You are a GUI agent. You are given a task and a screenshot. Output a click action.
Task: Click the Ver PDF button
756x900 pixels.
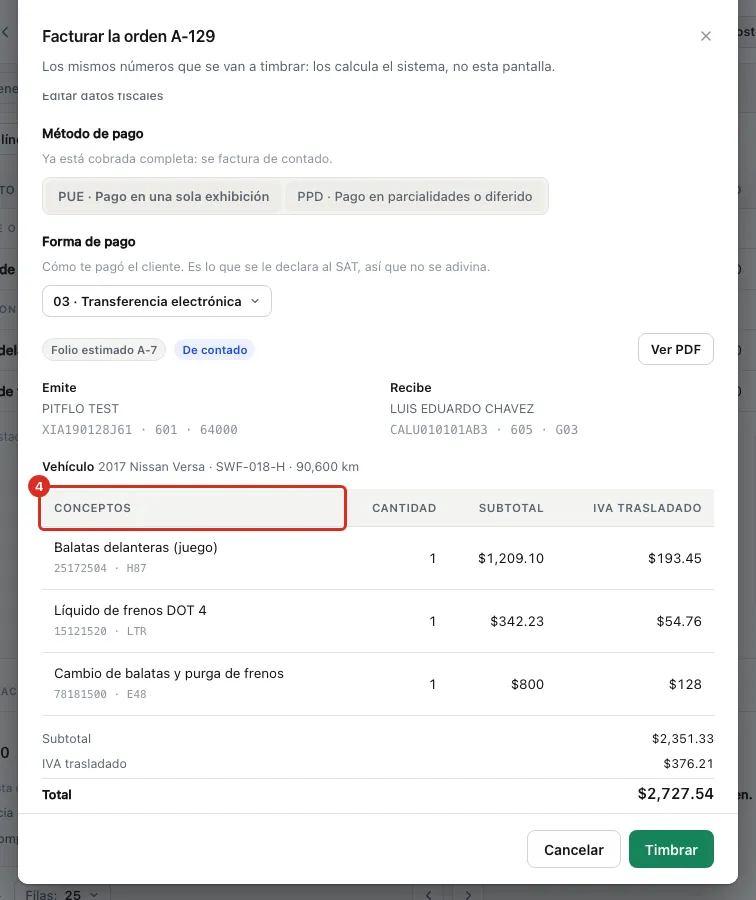[676, 350]
